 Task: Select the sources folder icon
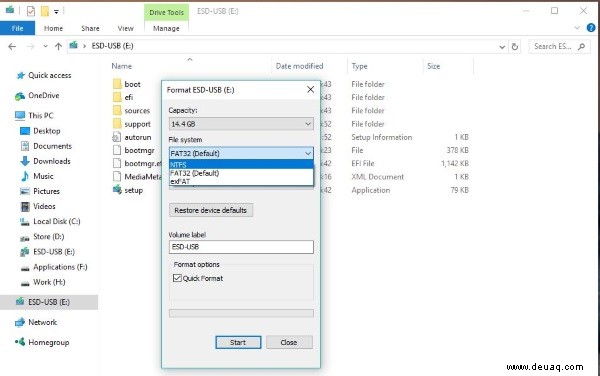[x=117, y=111]
